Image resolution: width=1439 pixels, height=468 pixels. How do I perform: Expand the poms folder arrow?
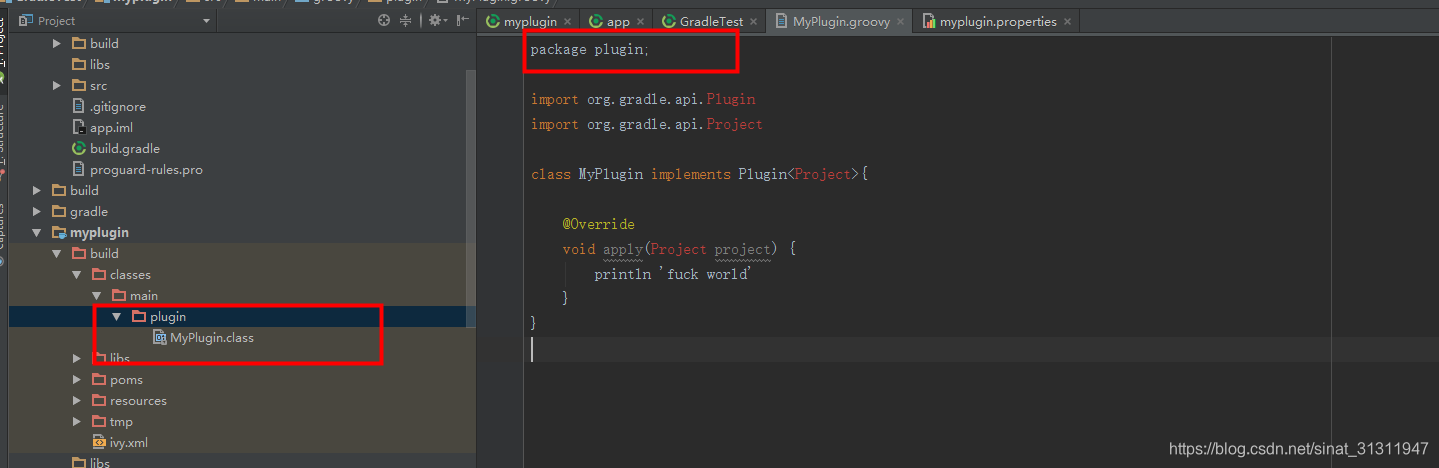[77, 379]
